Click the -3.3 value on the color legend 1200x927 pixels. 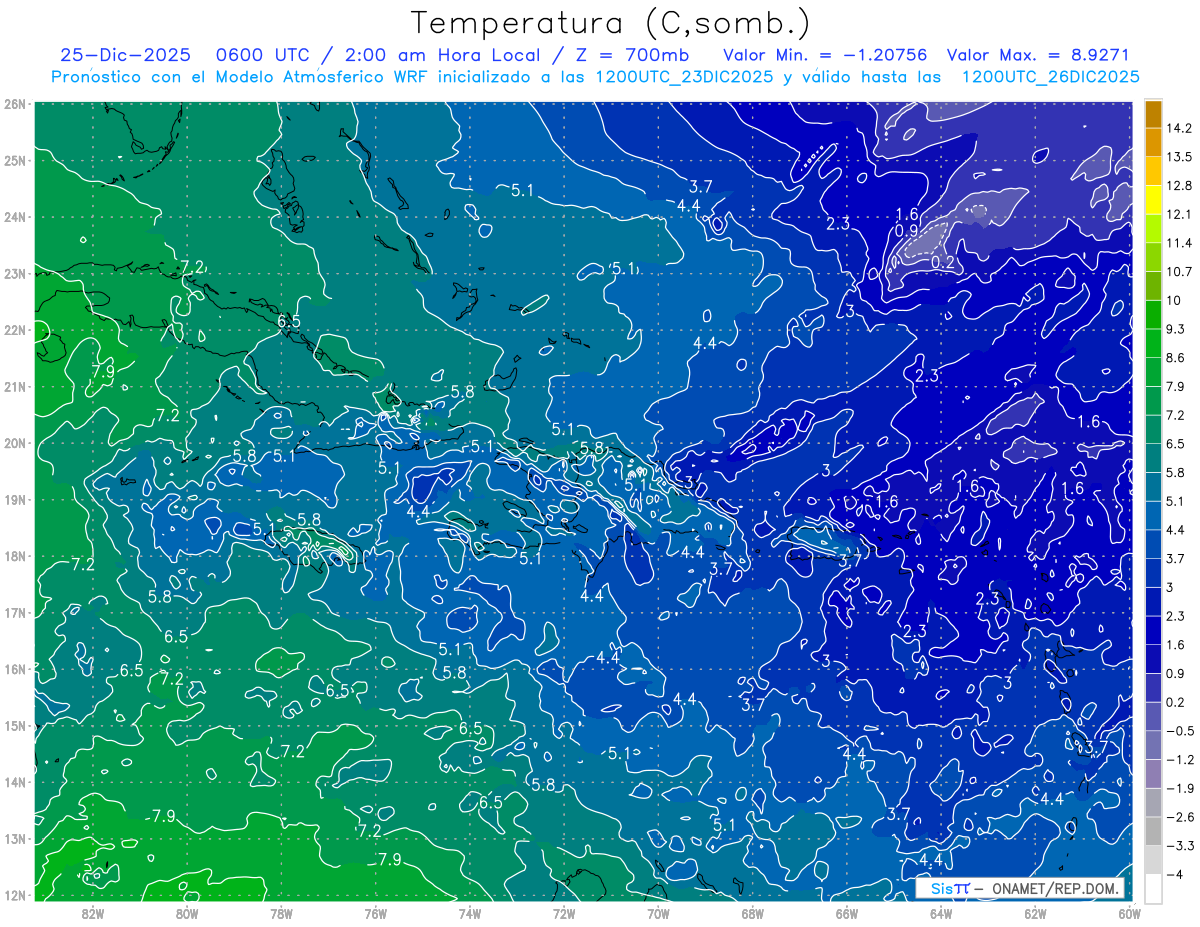(1180, 846)
